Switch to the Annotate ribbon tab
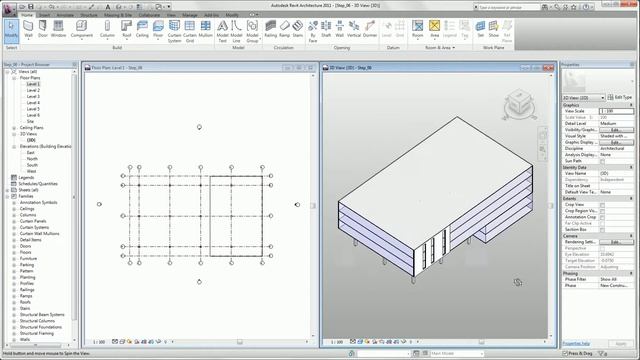The height and width of the screenshot is (360, 640). (x=65, y=15)
